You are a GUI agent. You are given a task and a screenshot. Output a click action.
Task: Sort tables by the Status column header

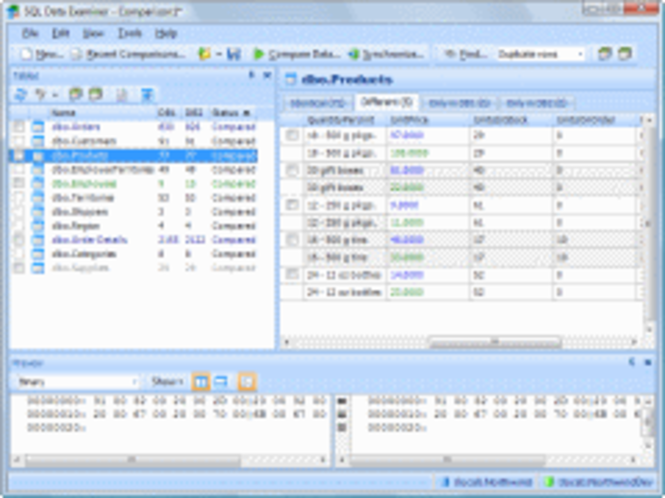point(233,113)
